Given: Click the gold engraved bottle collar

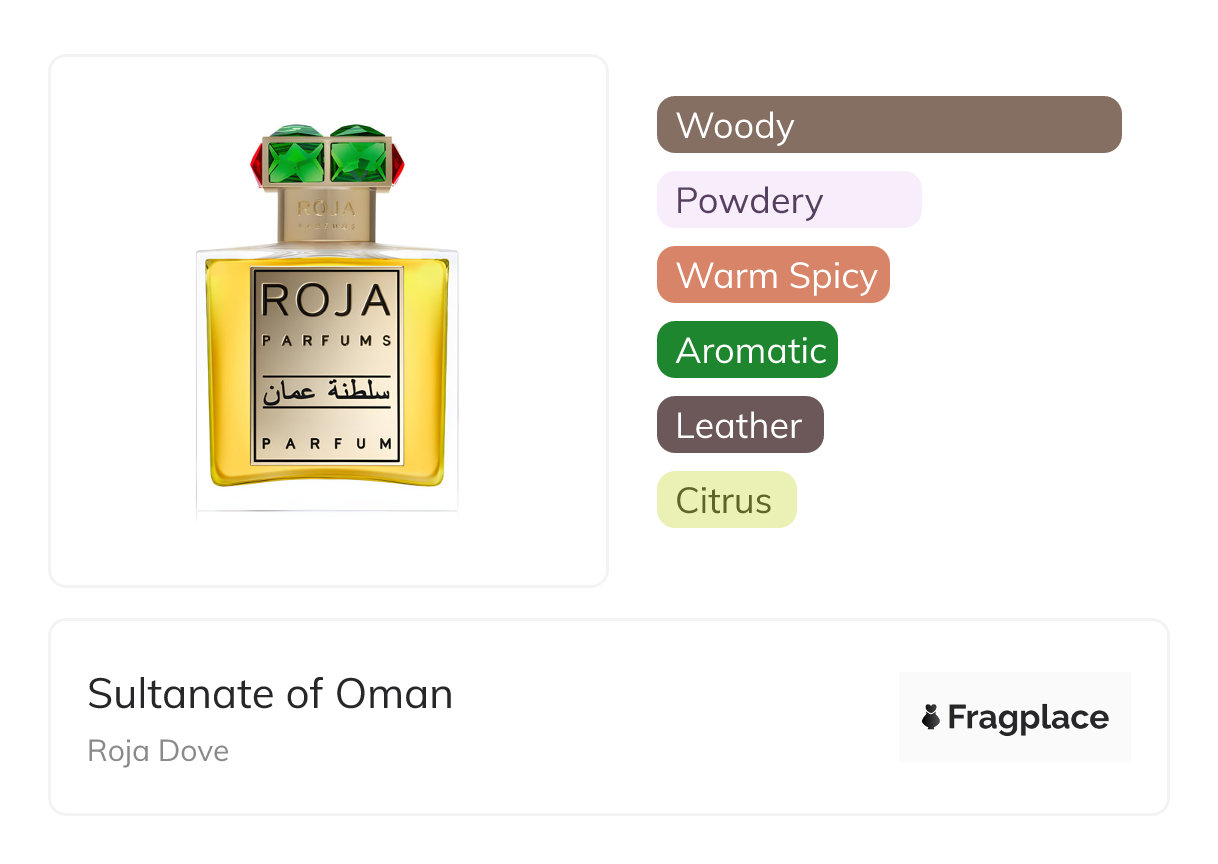Looking at the screenshot, I should click(327, 215).
